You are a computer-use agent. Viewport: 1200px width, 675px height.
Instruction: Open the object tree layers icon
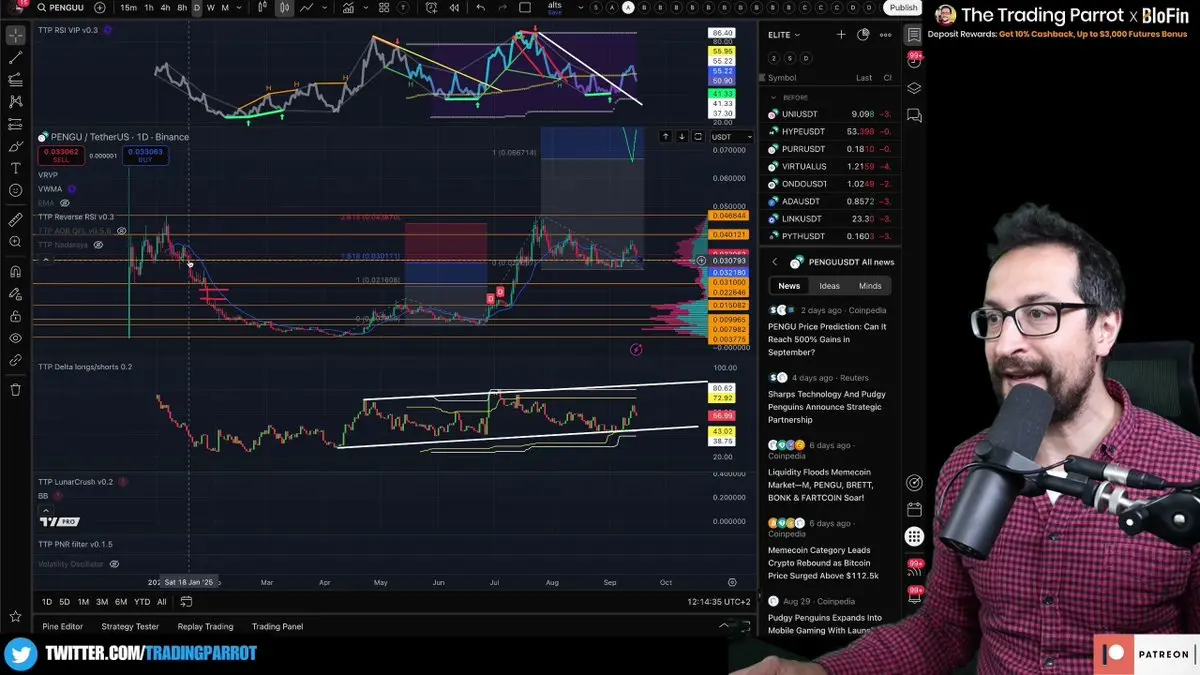[x=914, y=88]
